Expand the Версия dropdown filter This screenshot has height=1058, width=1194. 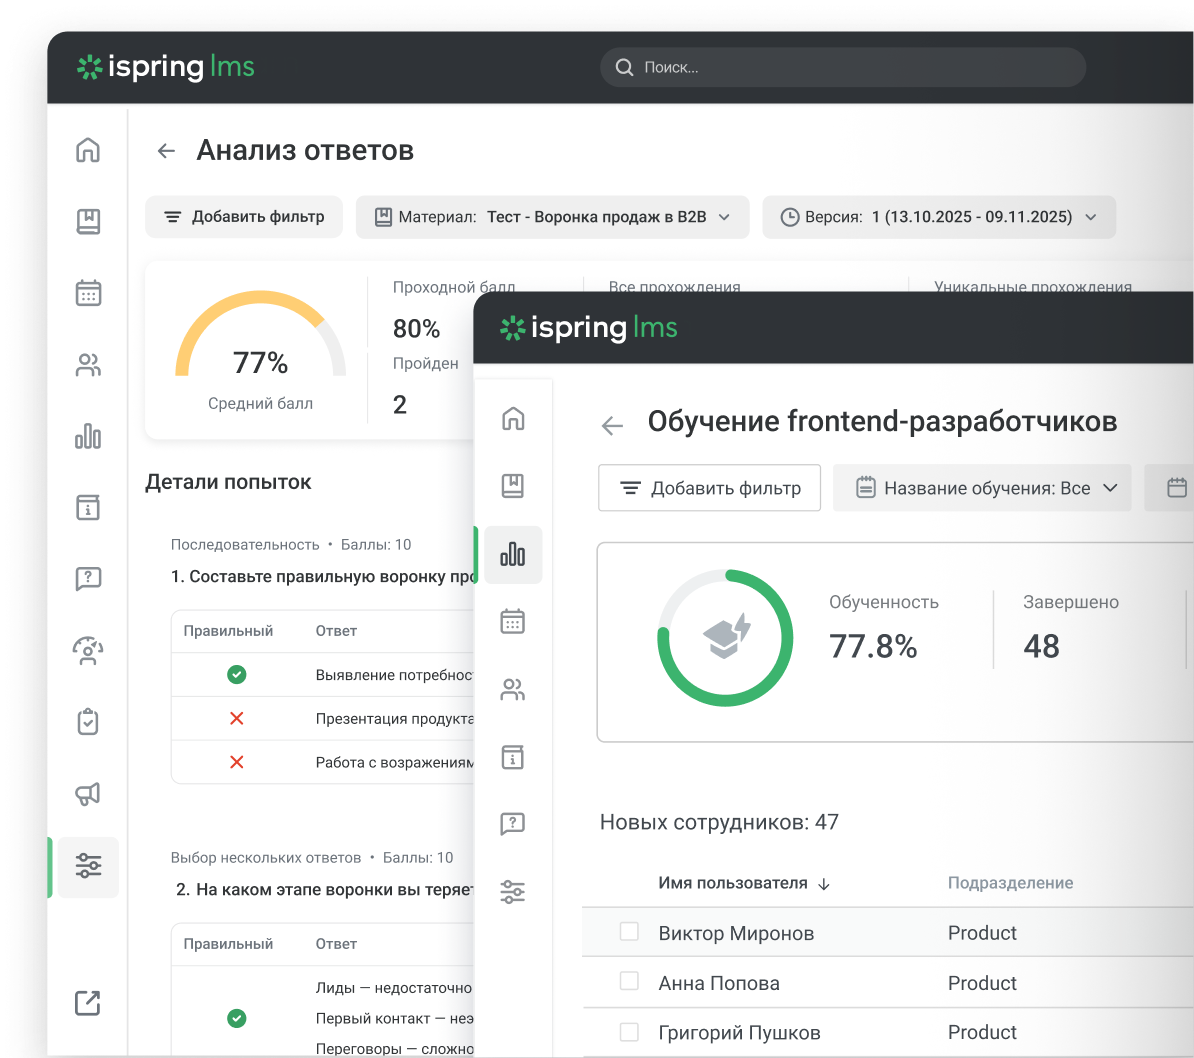[x=938, y=217]
